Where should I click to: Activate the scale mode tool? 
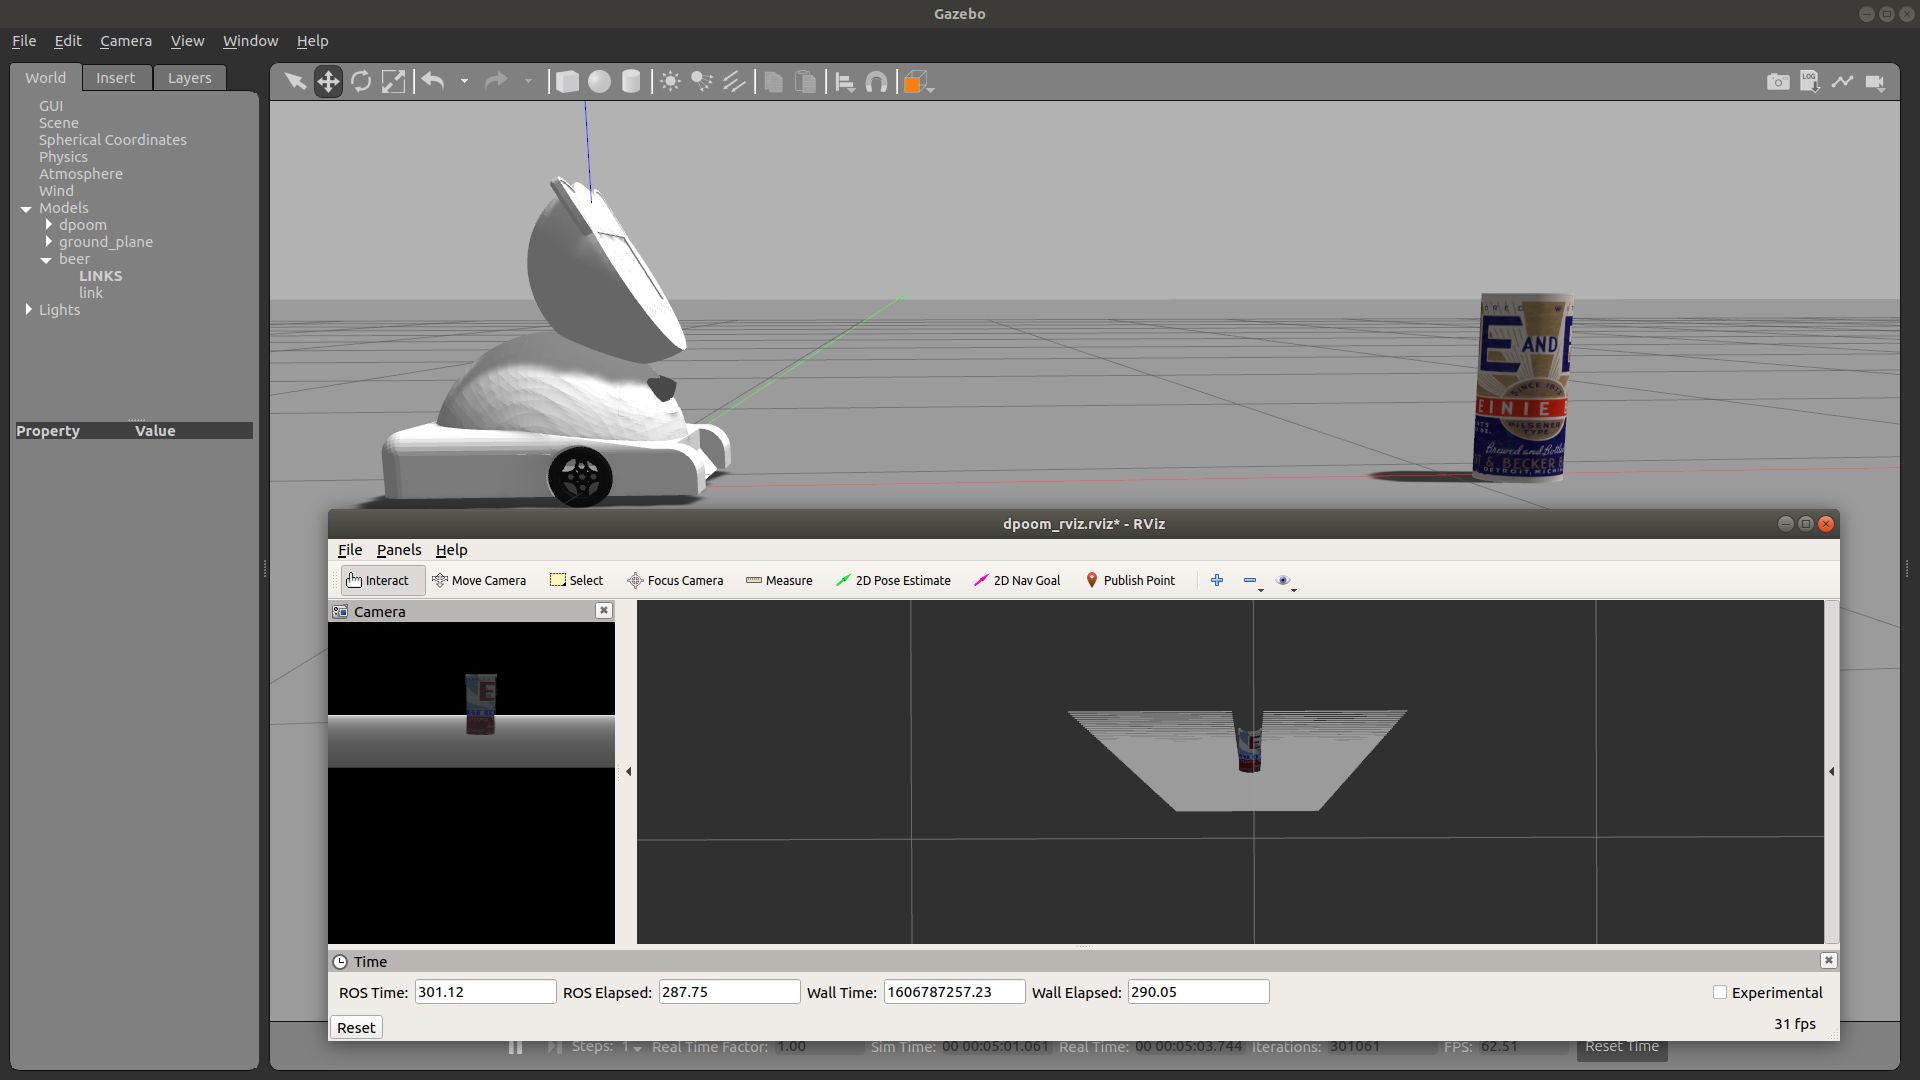point(394,81)
